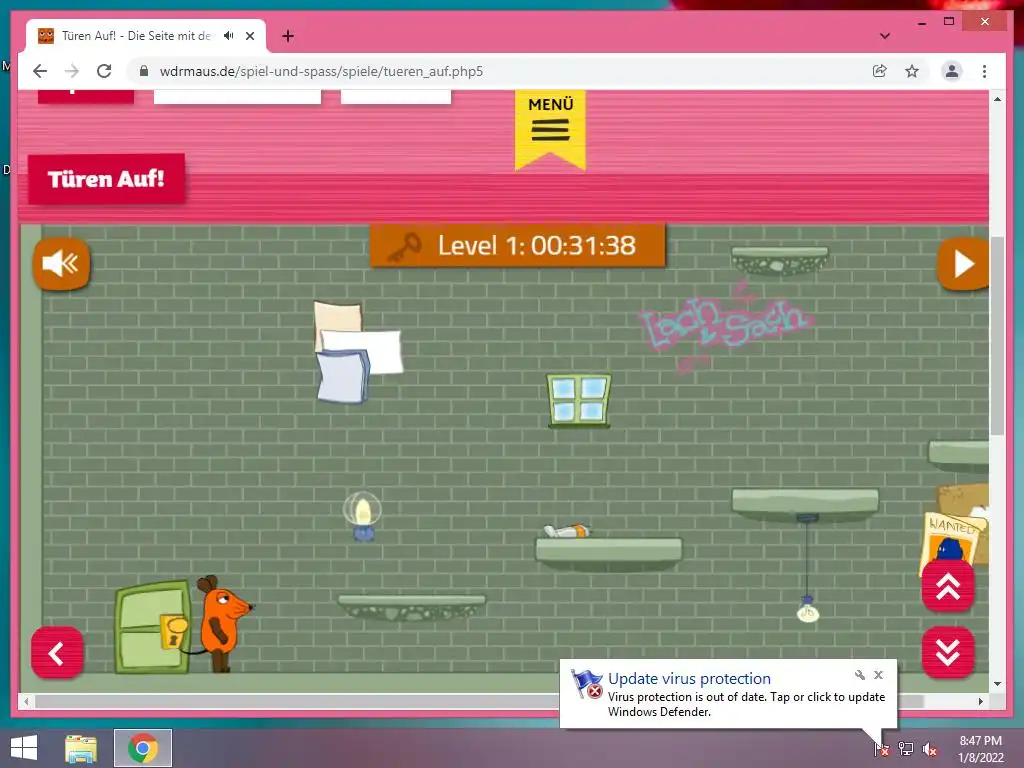Image resolution: width=1024 pixels, height=768 pixels.
Task: Open Chrome three-dot menu
Action: pos(984,71)
